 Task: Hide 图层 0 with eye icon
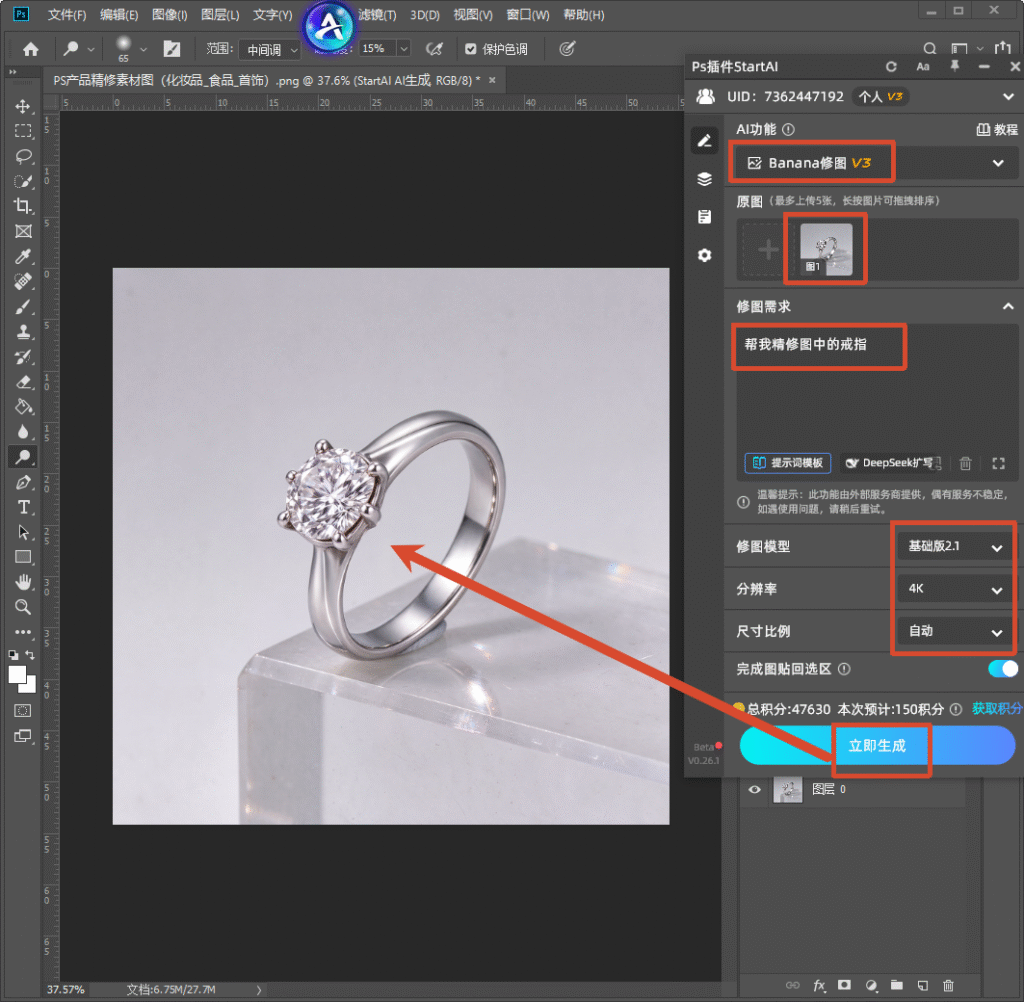tap(754, 789)
